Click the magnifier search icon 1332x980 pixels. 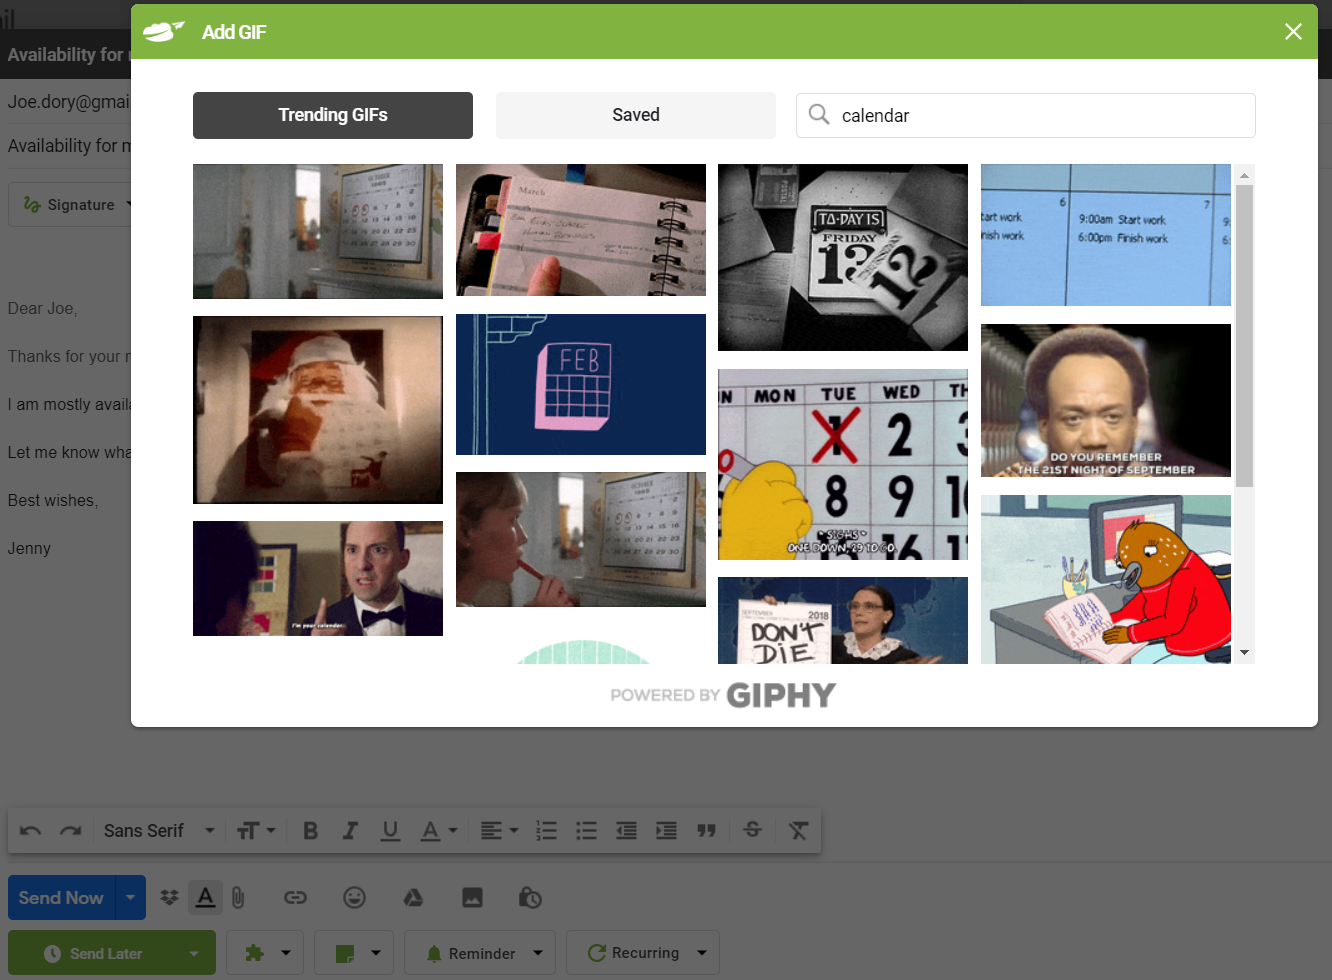click(x=819, y=114)
